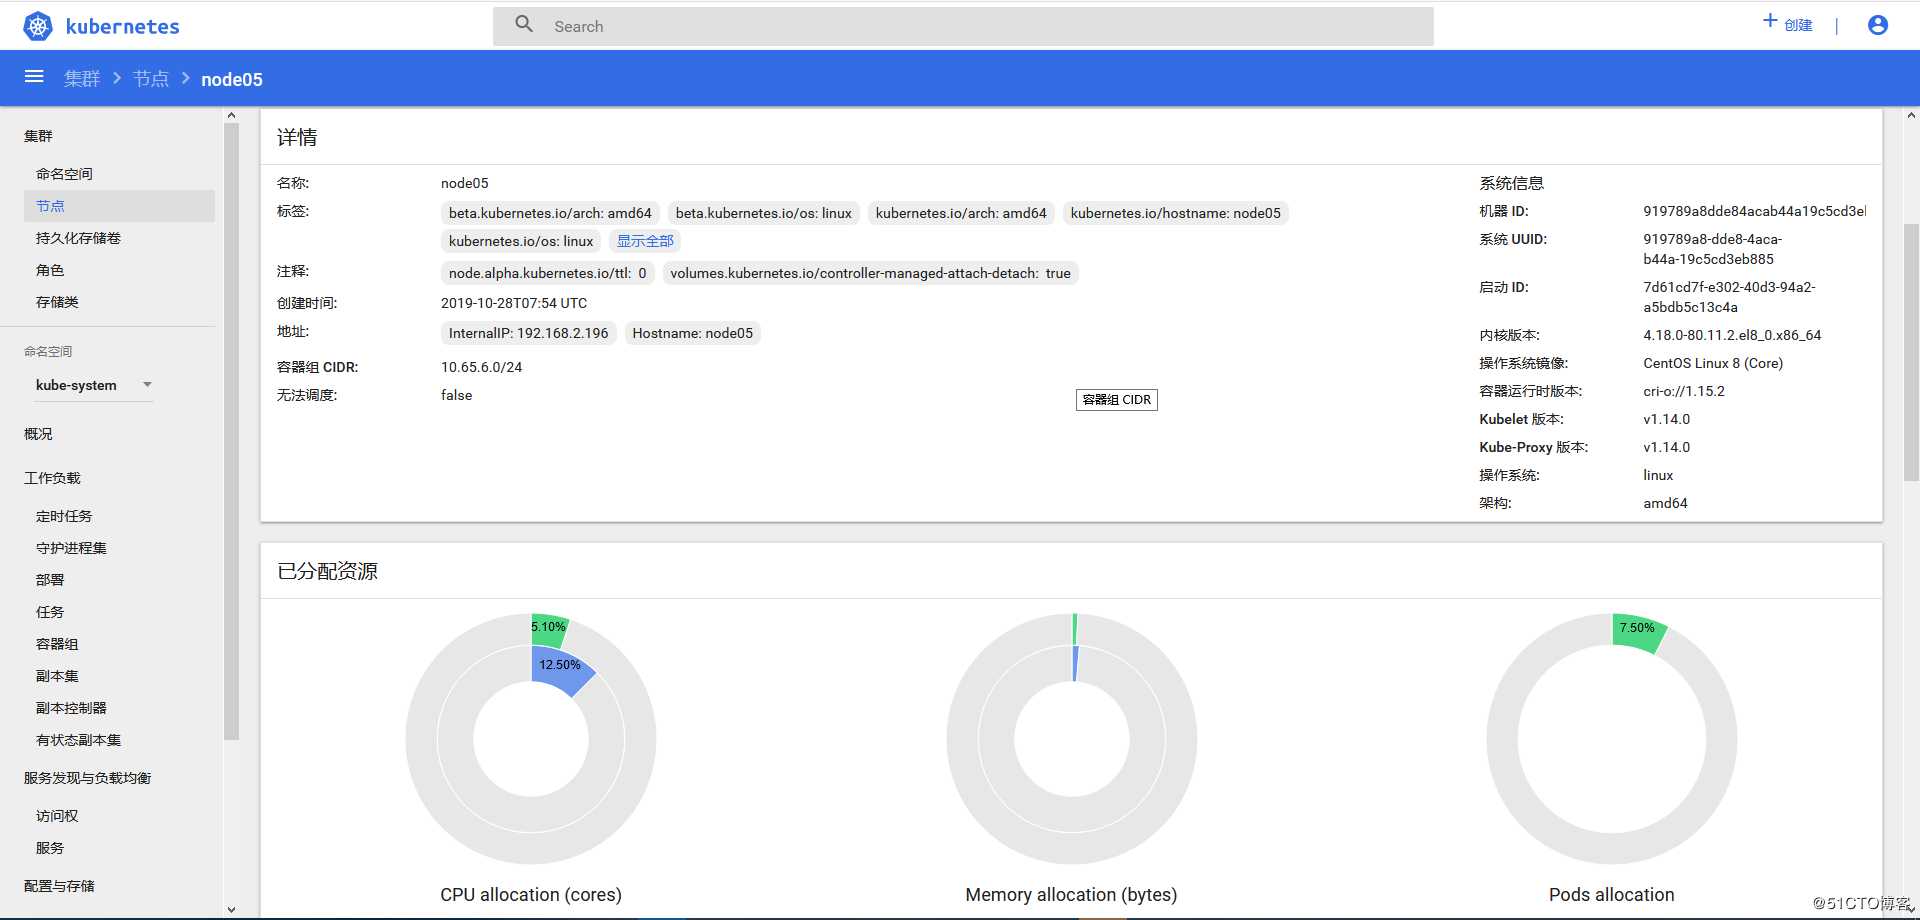
Task: Open 访问权 sidebar item
Action: (57, 816)
